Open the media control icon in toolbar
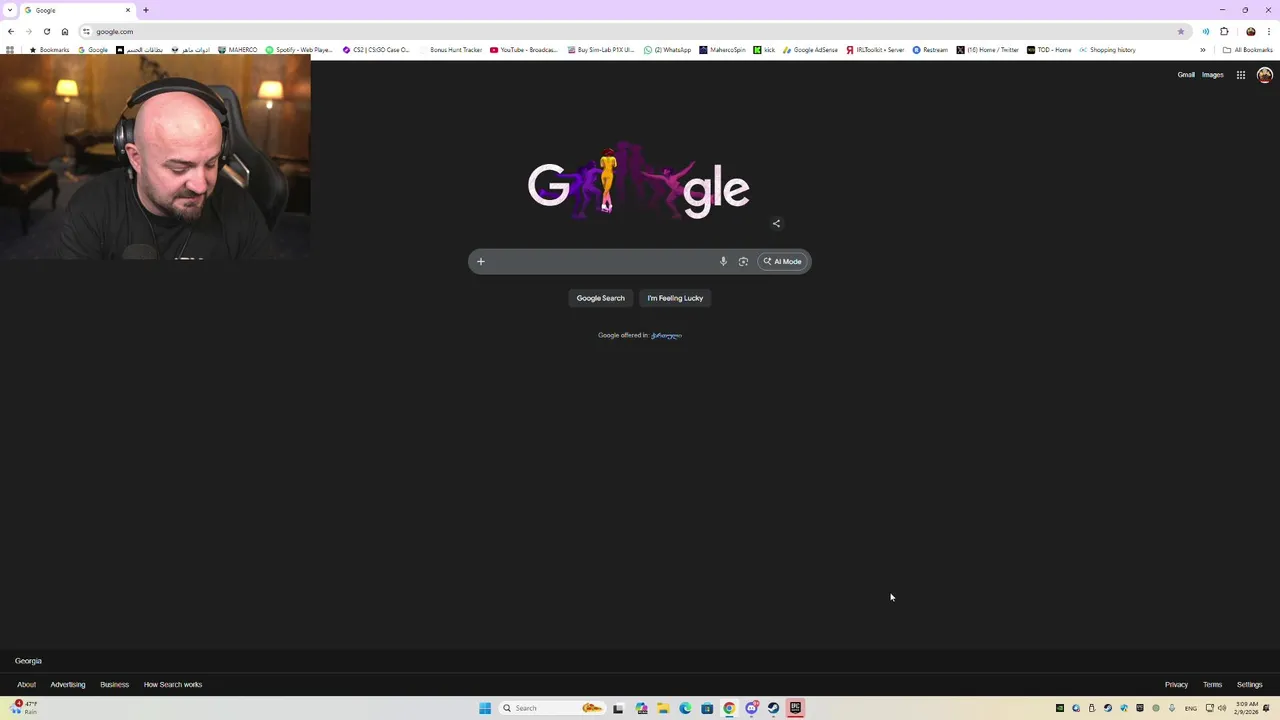 click(x=1206, y=31)
